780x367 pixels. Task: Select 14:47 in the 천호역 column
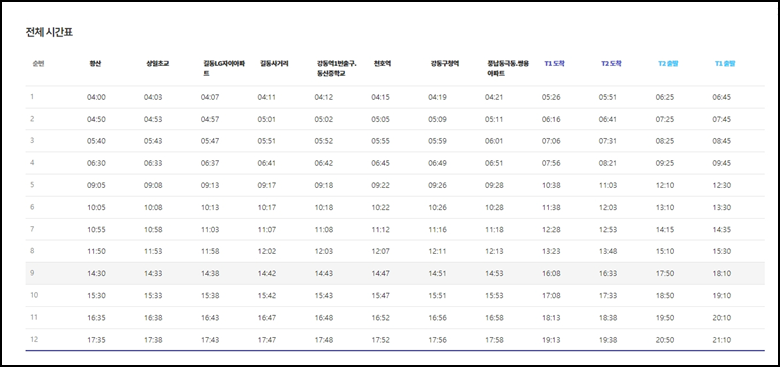(x=381, y=274)
